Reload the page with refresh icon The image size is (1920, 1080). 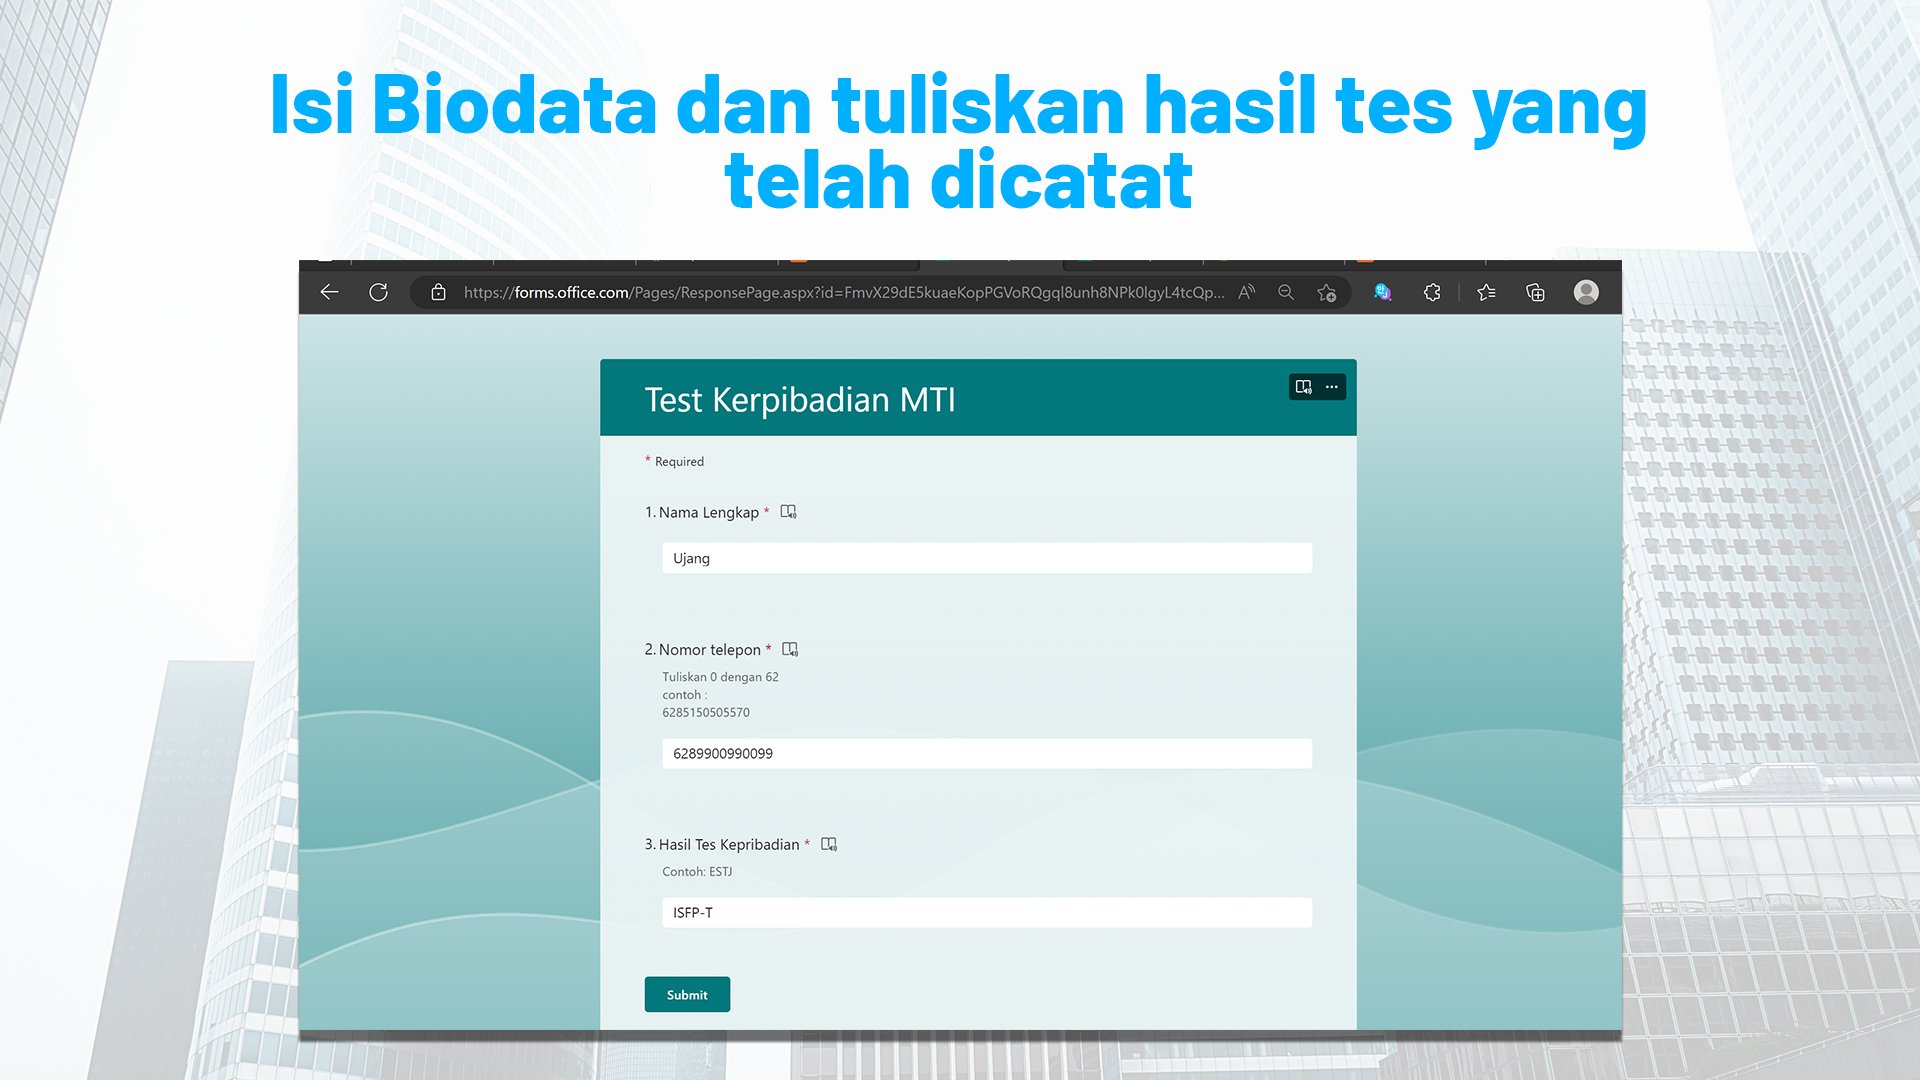coord(378,292)
